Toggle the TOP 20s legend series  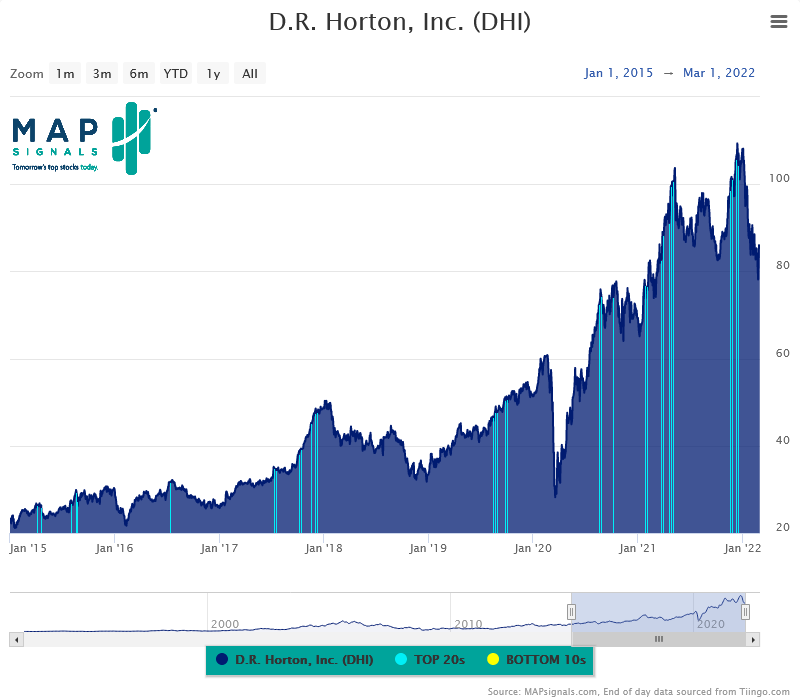pos(430,660)
